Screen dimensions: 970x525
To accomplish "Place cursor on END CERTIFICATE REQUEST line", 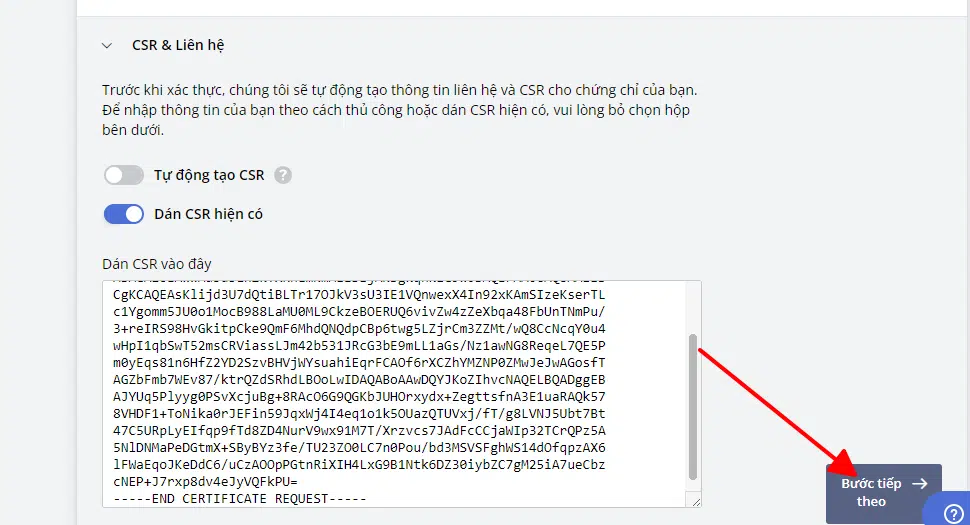I will pyautogui.click(x=240, y=498).
